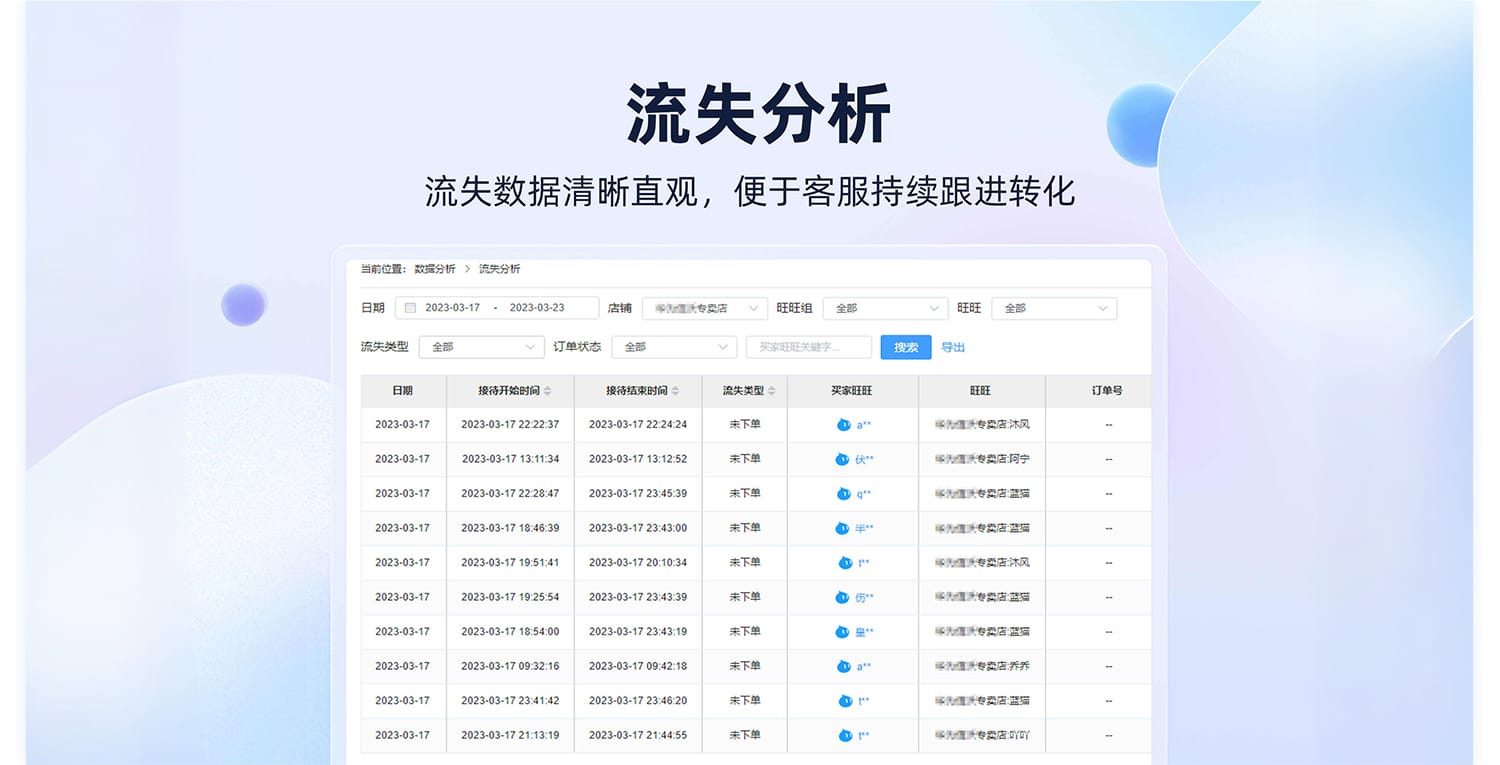The width and height of the screenshot is (1500, 765).
Task: Click the 导出 export link
Action: [953, 347]
